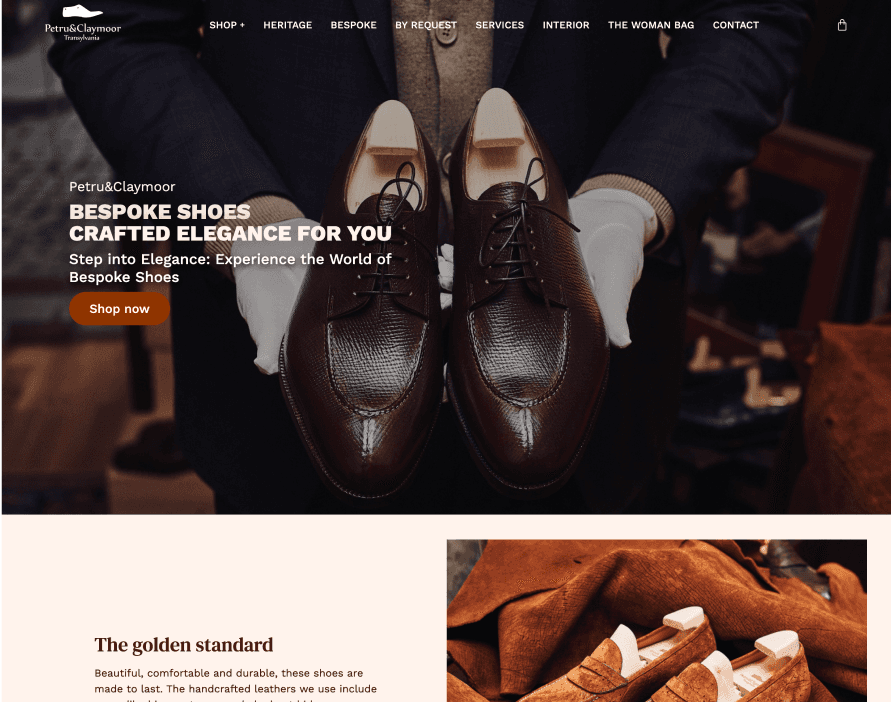Click the Transylvania text under logo
The width and height of the screenshot is (891, 702).
click(82, 38)
